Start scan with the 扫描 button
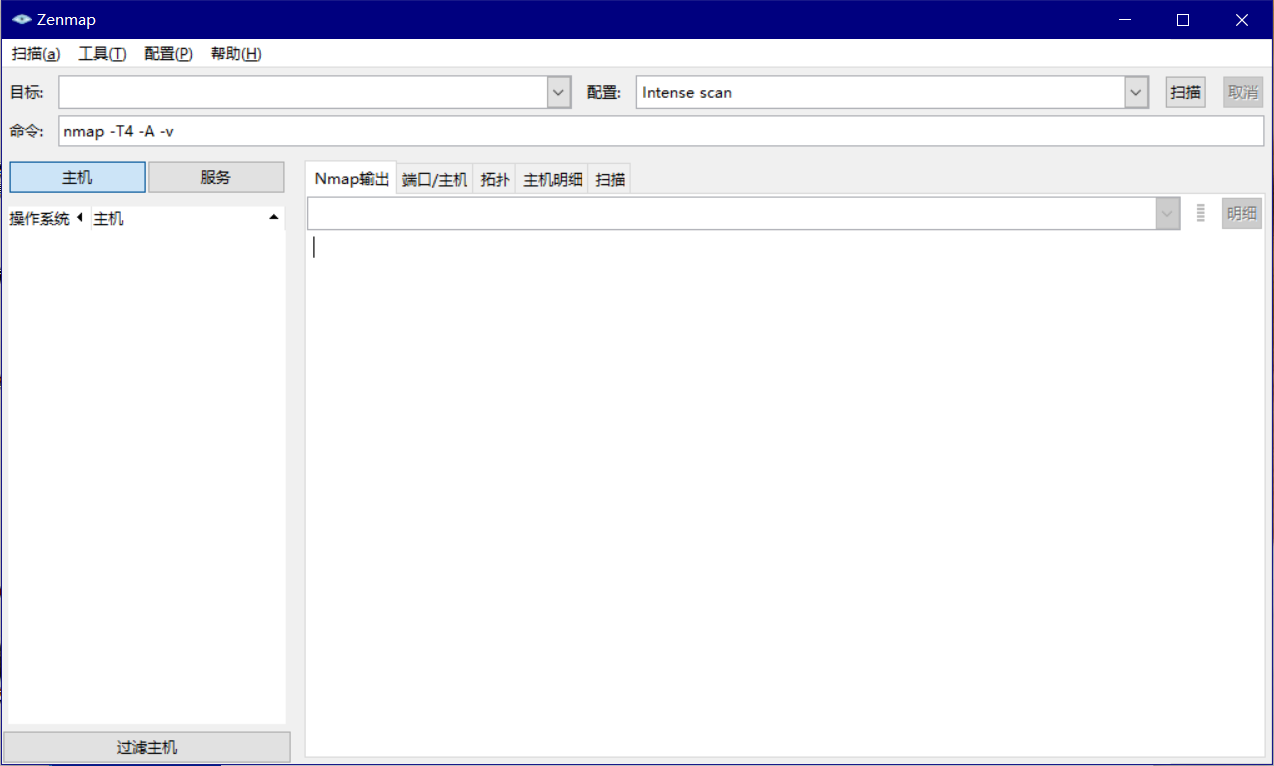 [1185, 92]
